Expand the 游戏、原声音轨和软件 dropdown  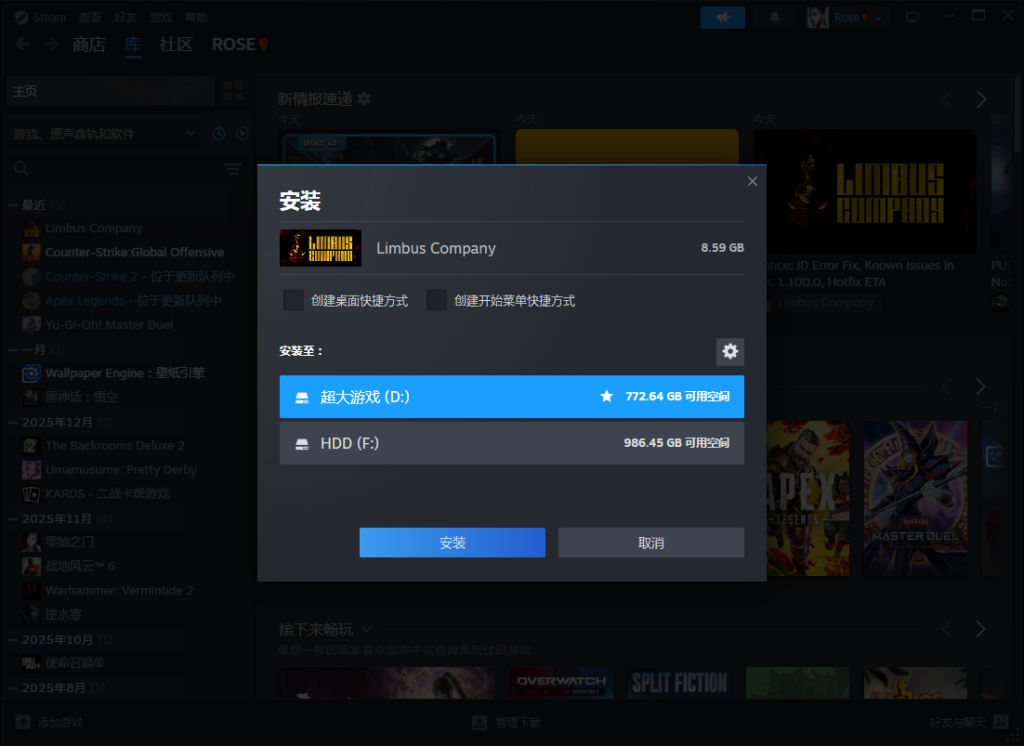point(191,134)
